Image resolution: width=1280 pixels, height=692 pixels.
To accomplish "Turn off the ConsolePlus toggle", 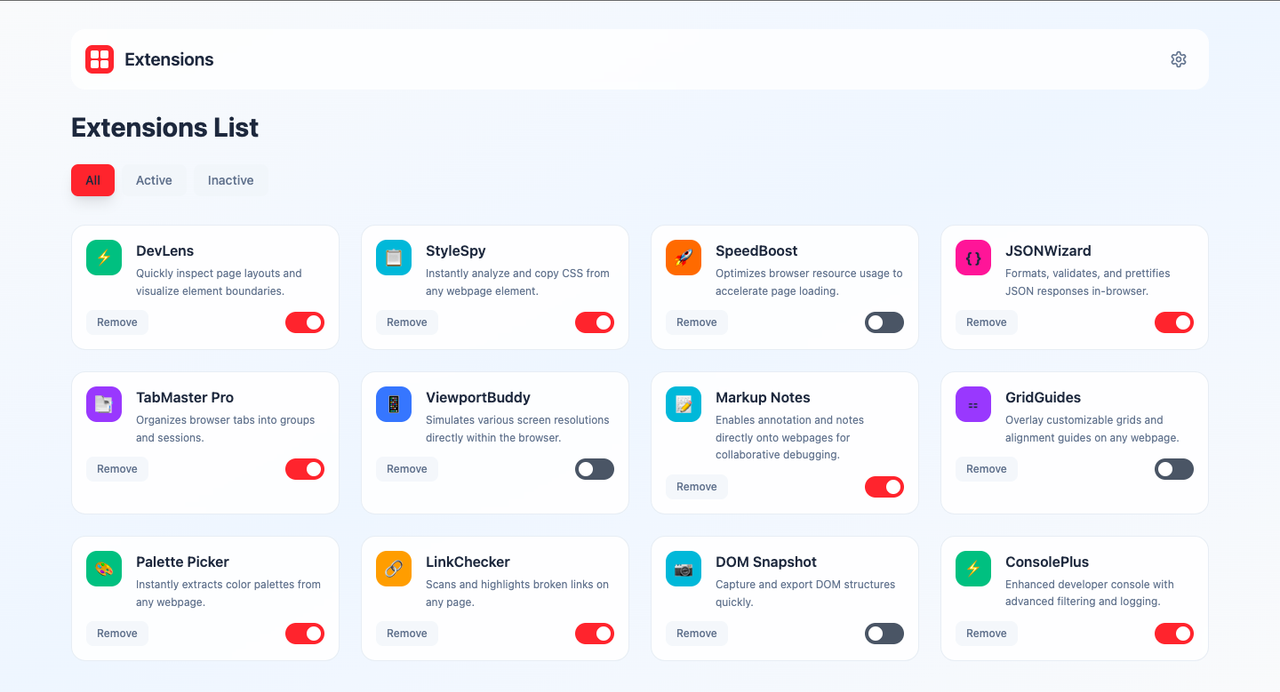I will tap(1174, 633).
